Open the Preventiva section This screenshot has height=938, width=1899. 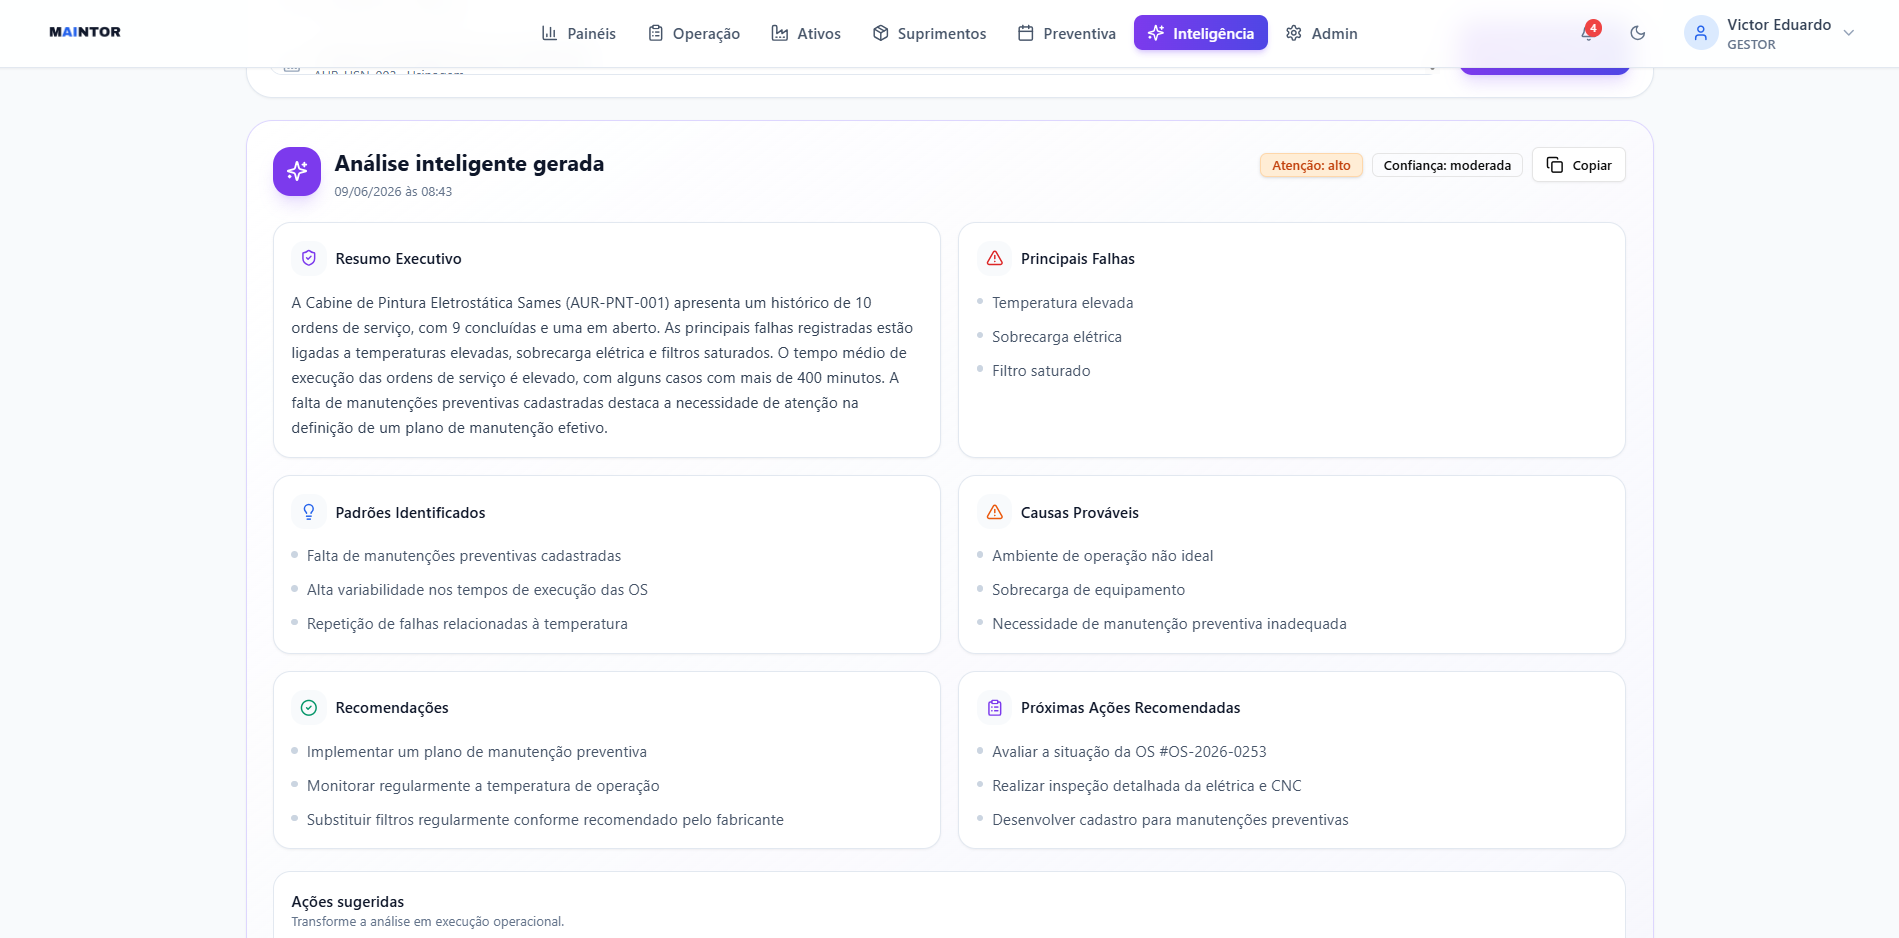tap(1067, 33)
